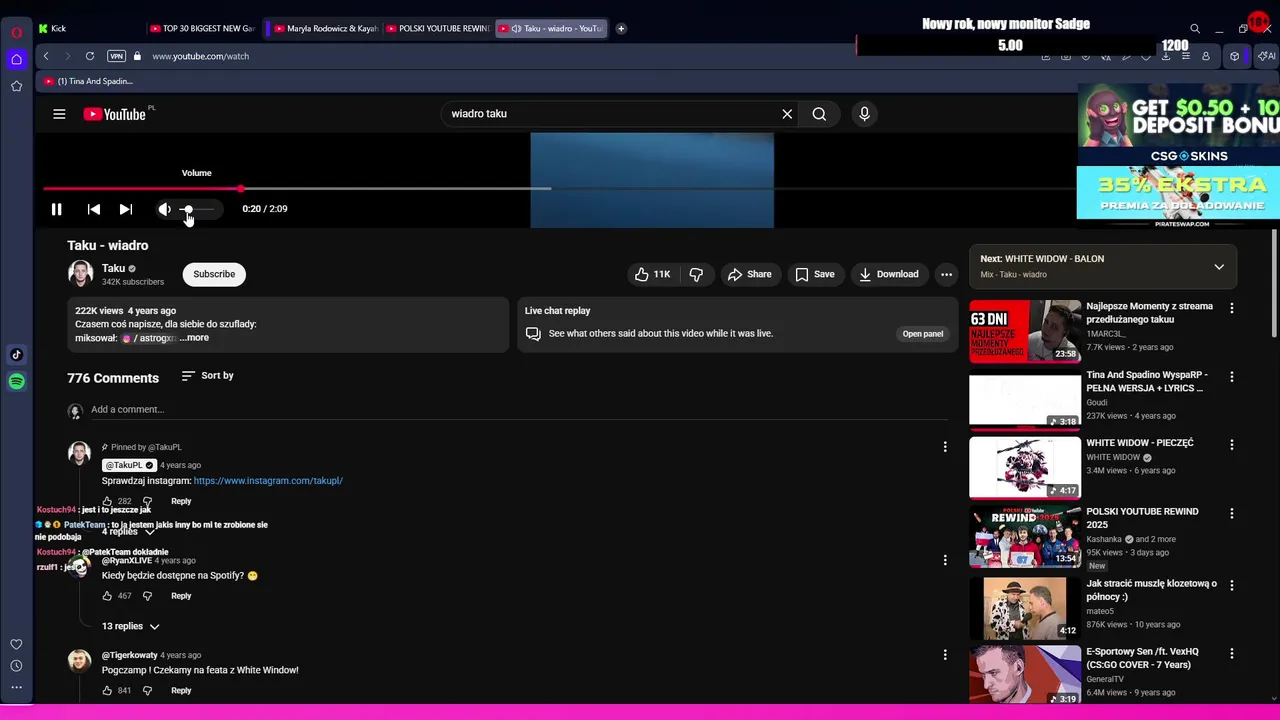Open options for E-Sportowy Sen video
The height and width of the screenshot is (720, 1280).
pos(1231,653)
